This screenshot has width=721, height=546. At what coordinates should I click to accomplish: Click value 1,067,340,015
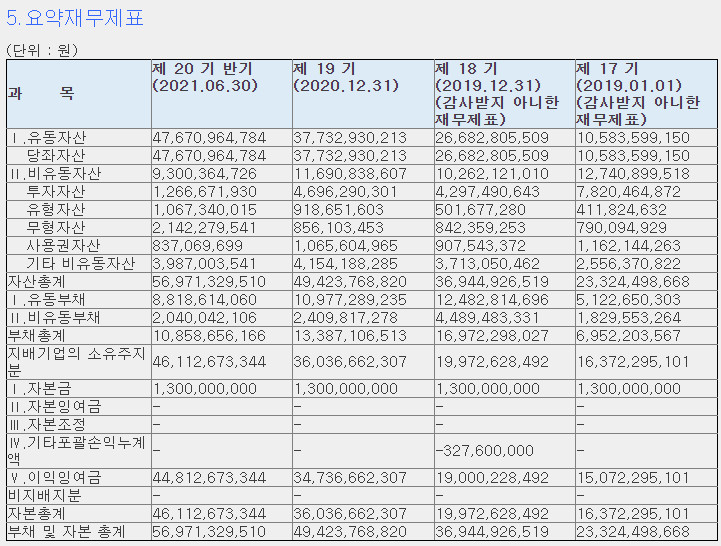coord(205,210)
